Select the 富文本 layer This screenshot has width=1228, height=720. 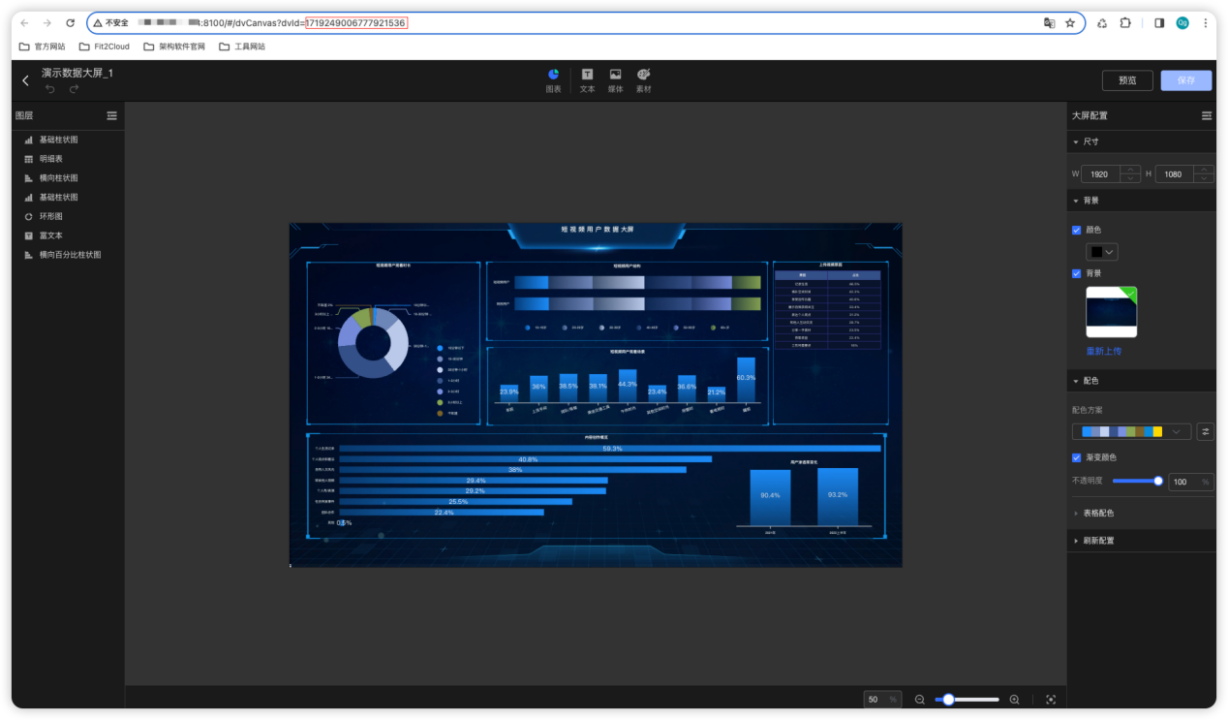coord(67,236)
